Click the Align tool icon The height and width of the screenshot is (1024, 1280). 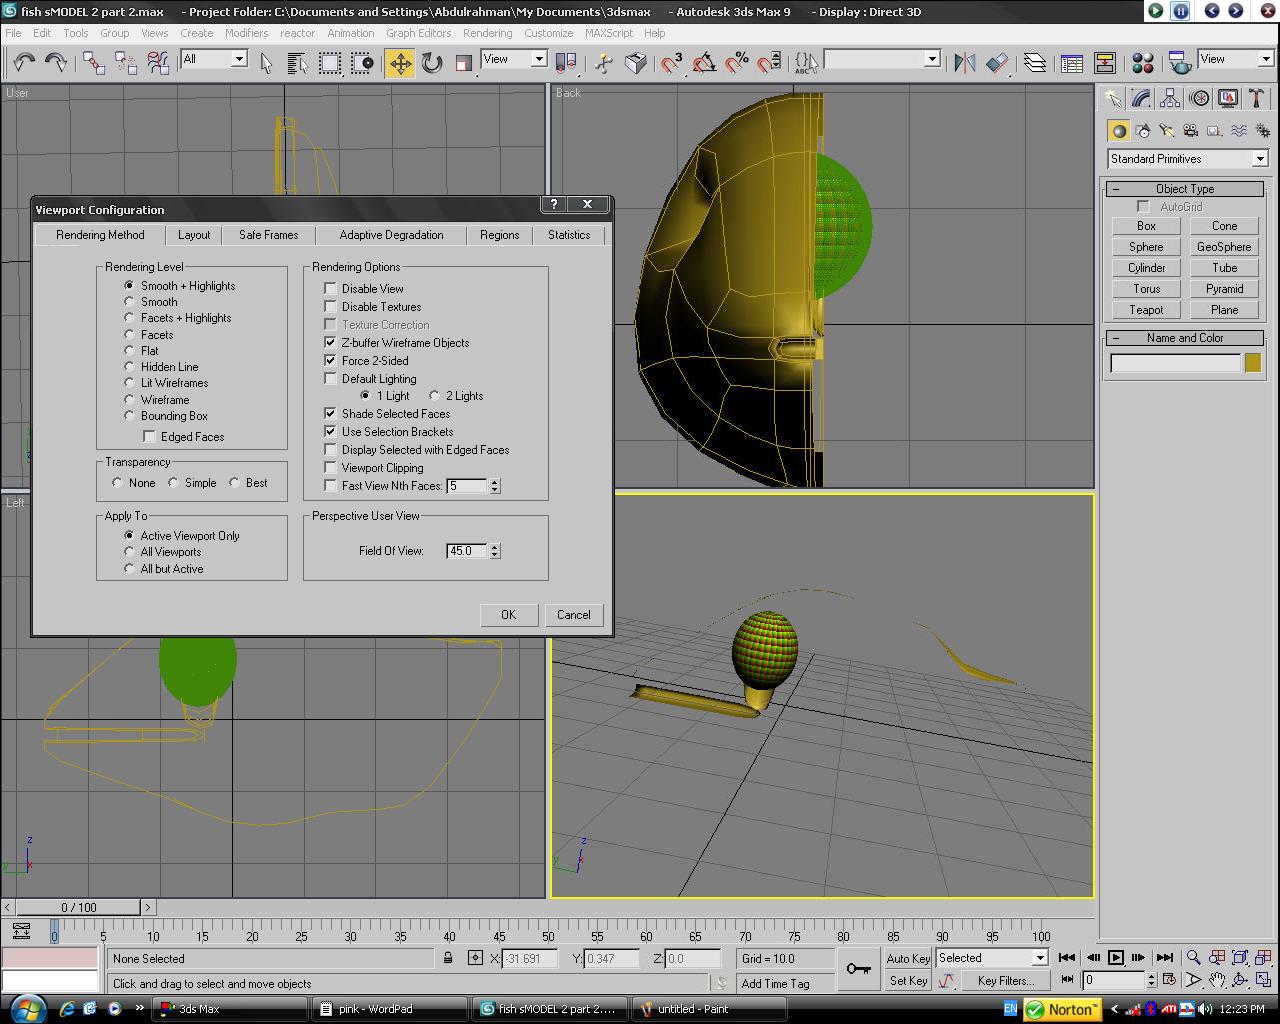997,63
